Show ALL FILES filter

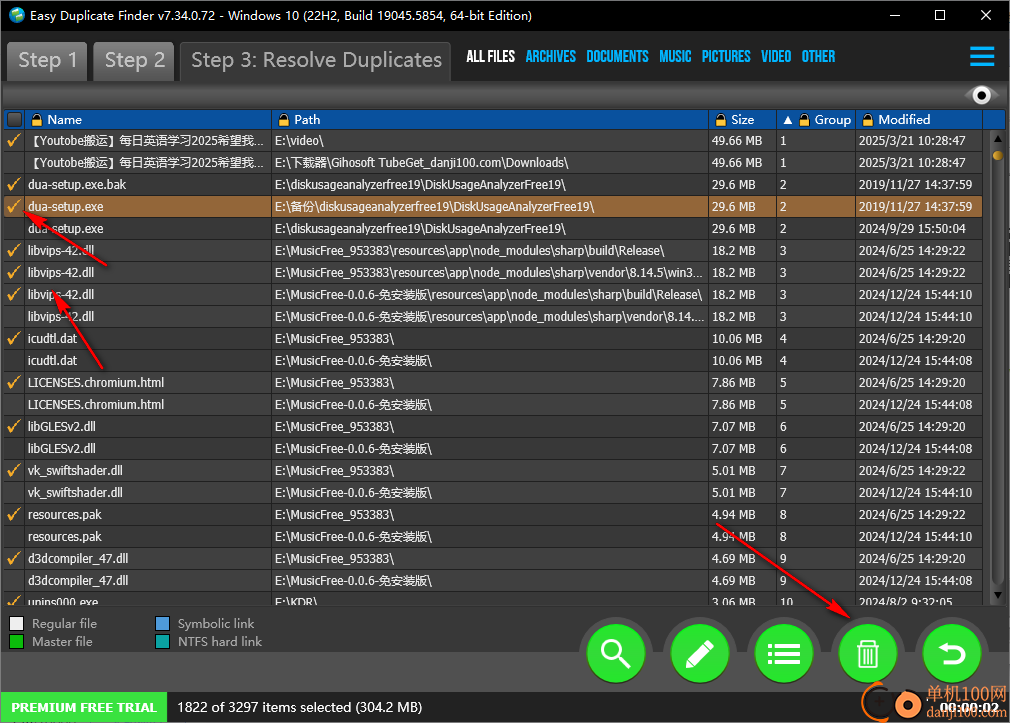[490, 57]
